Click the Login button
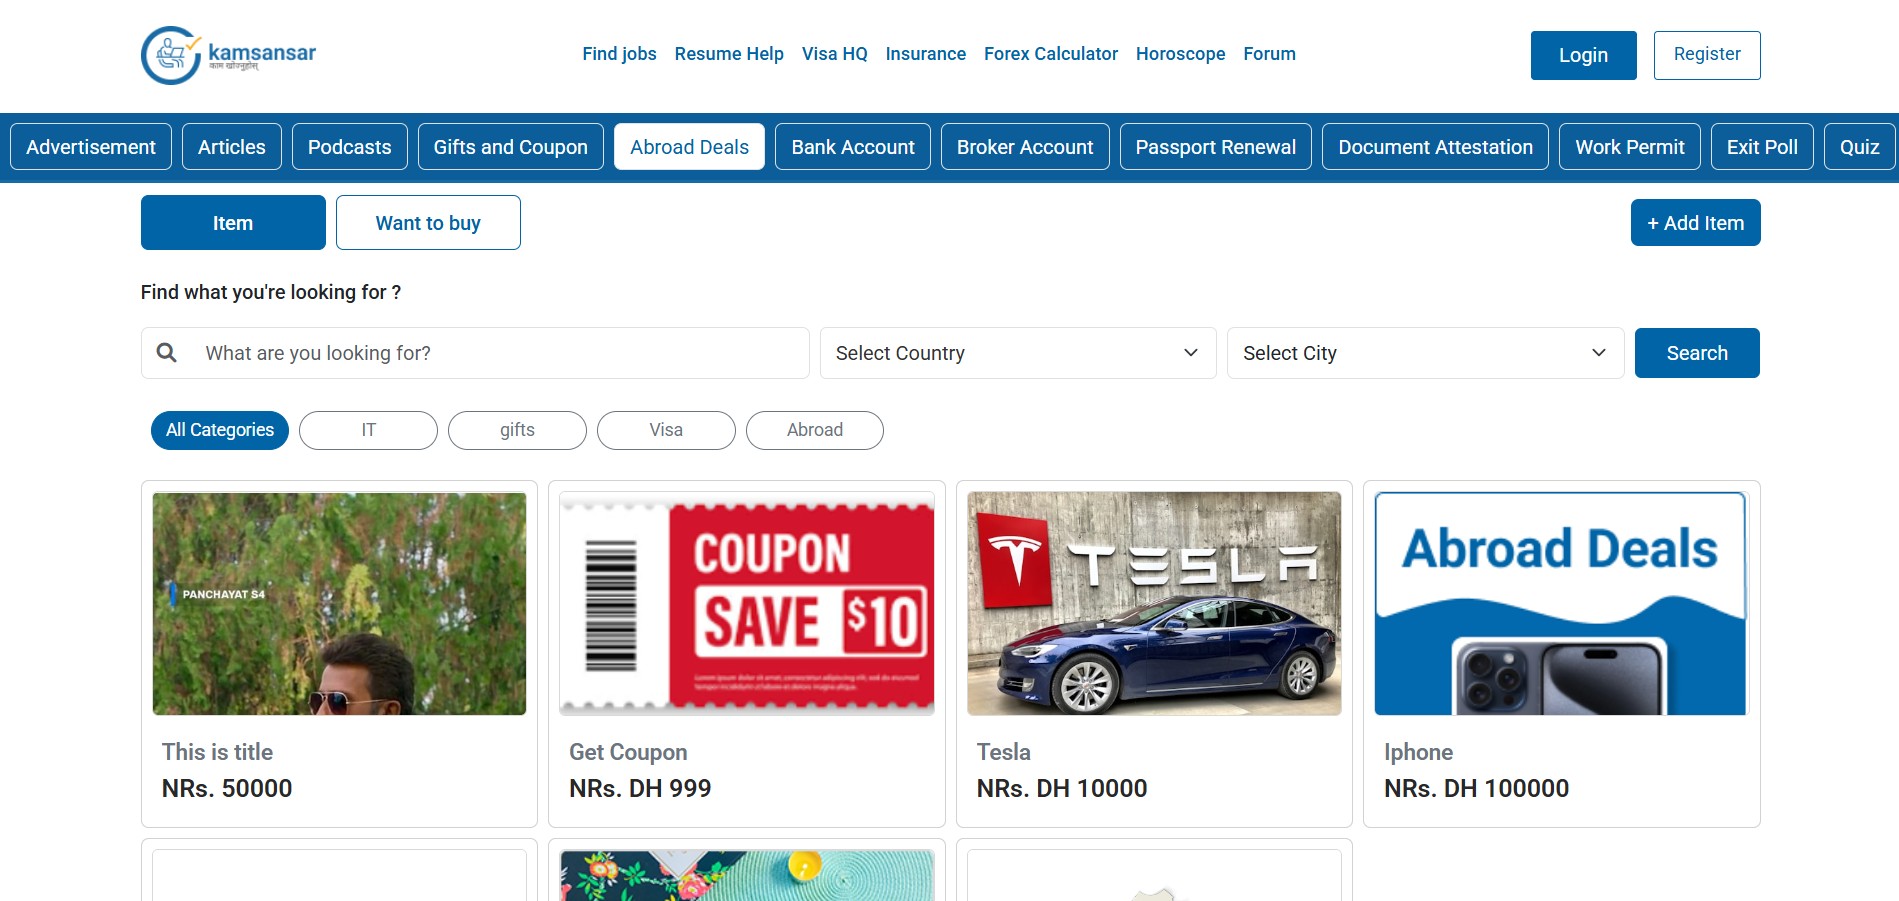 click(1583, 55)
